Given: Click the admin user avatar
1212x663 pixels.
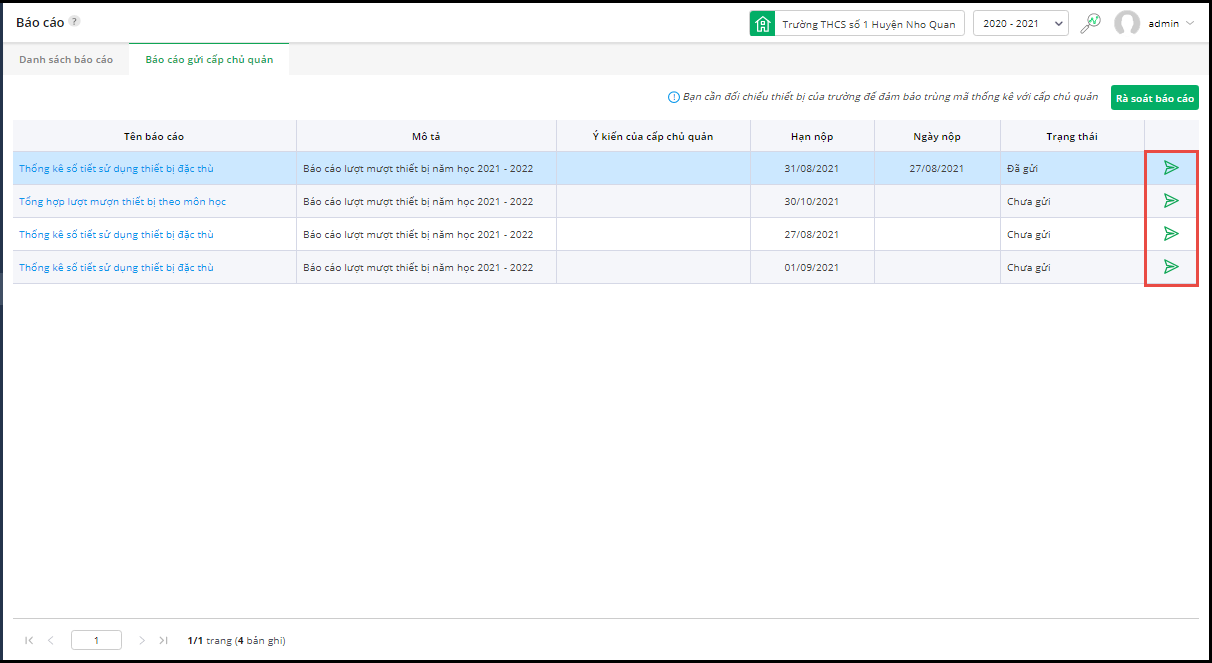Looking at the screenshot, I should click(1127, 23).
